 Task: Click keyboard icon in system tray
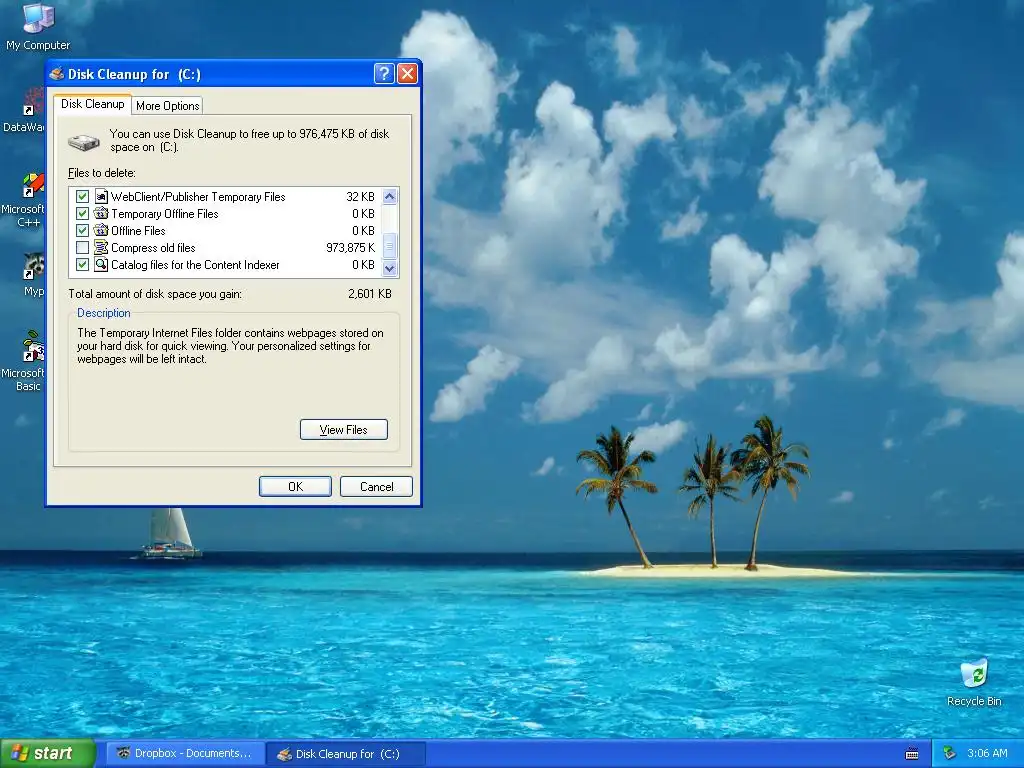[912, 754]
